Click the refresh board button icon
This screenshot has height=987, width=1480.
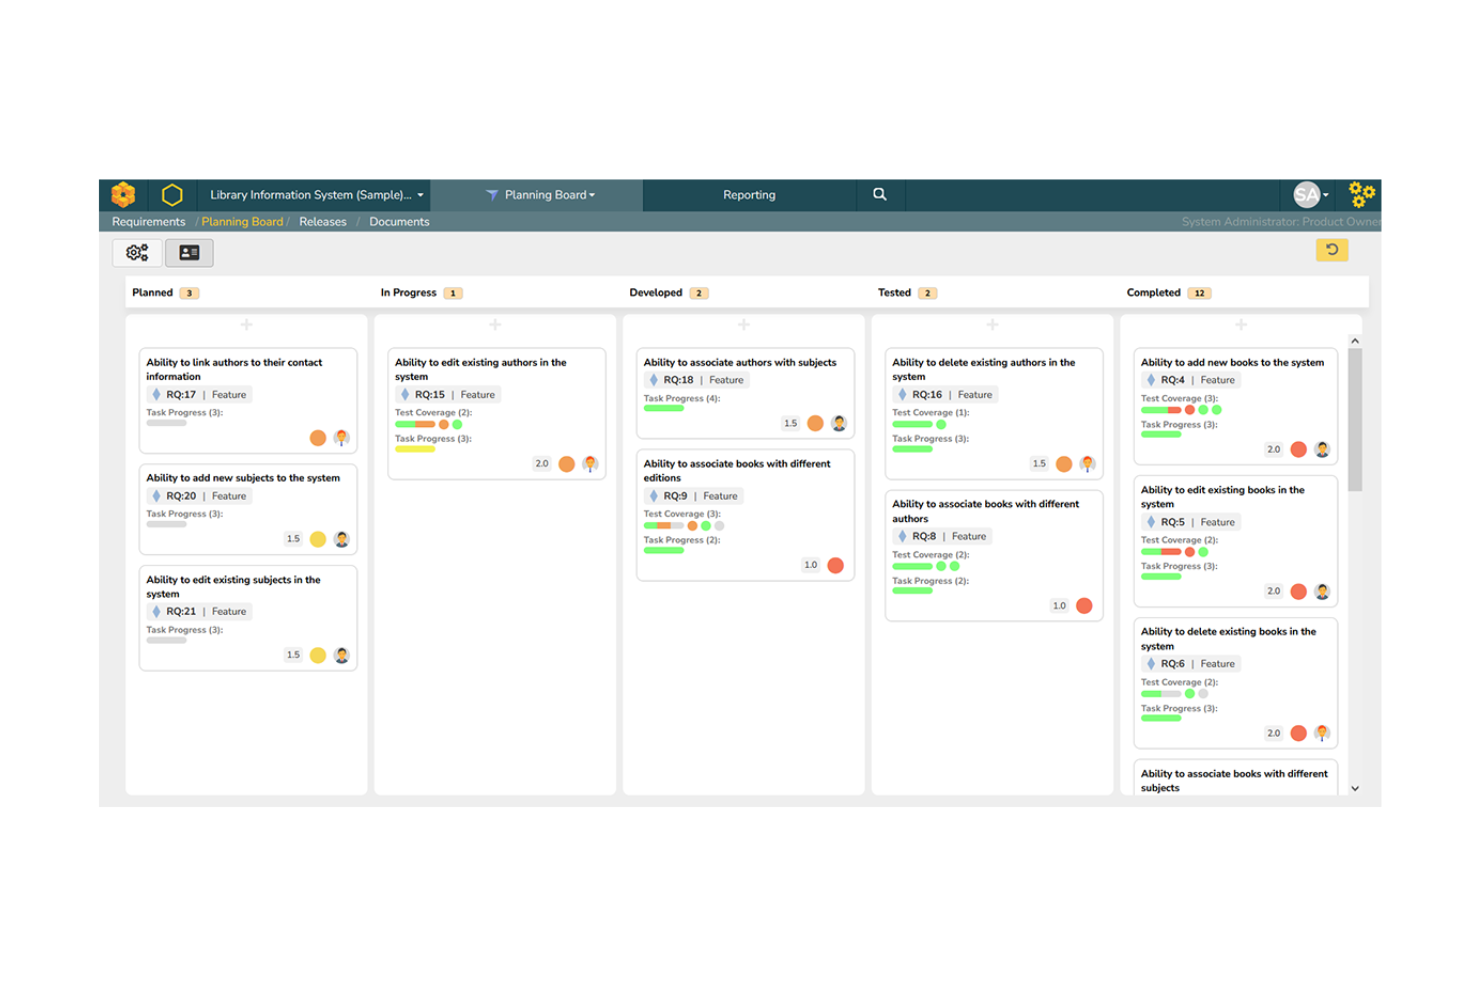click(x=1331, y=250)
